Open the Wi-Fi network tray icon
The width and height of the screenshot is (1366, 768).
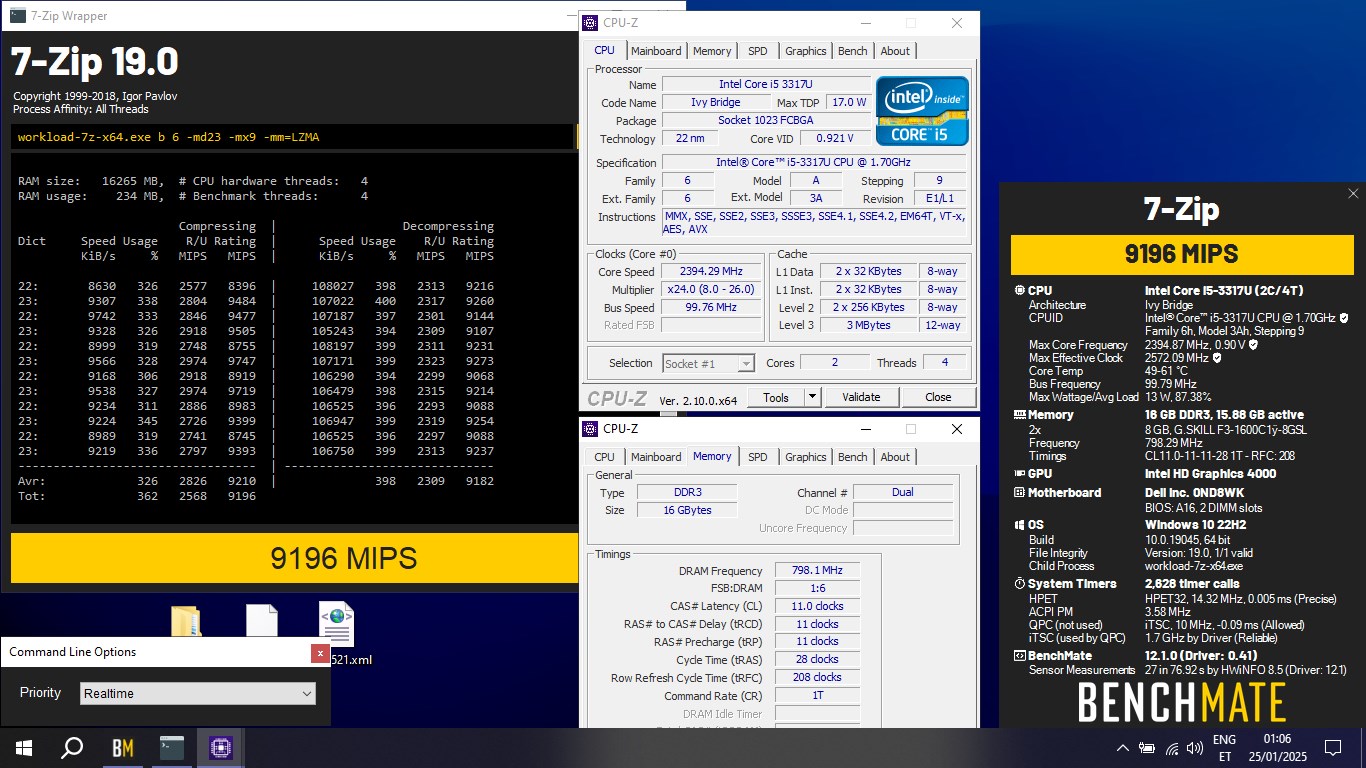(1170, 748)
